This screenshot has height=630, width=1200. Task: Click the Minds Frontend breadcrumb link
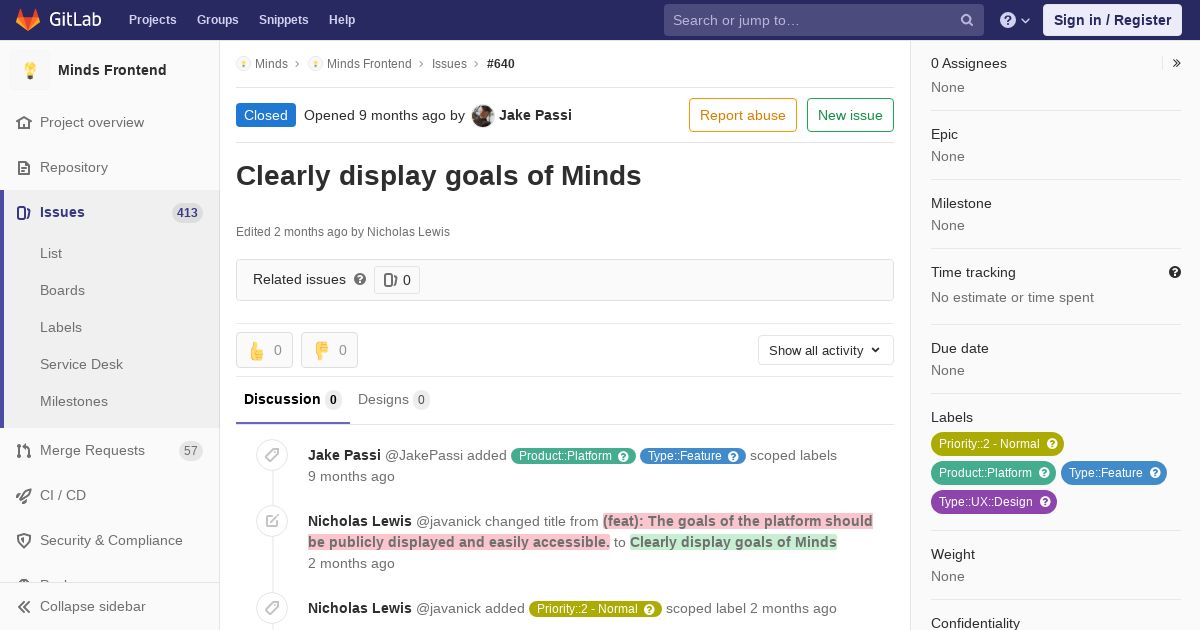[369, 63]
